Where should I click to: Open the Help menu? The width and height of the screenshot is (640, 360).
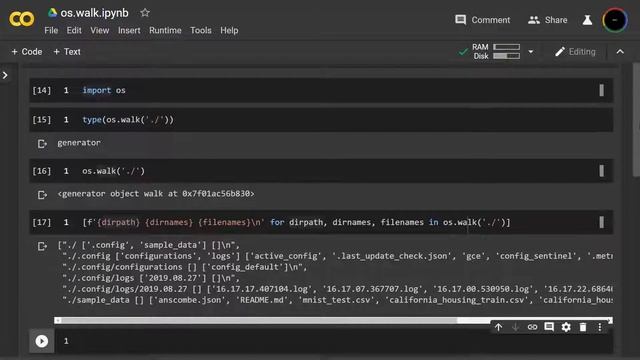pyautogui.click(x=229, y=31)
